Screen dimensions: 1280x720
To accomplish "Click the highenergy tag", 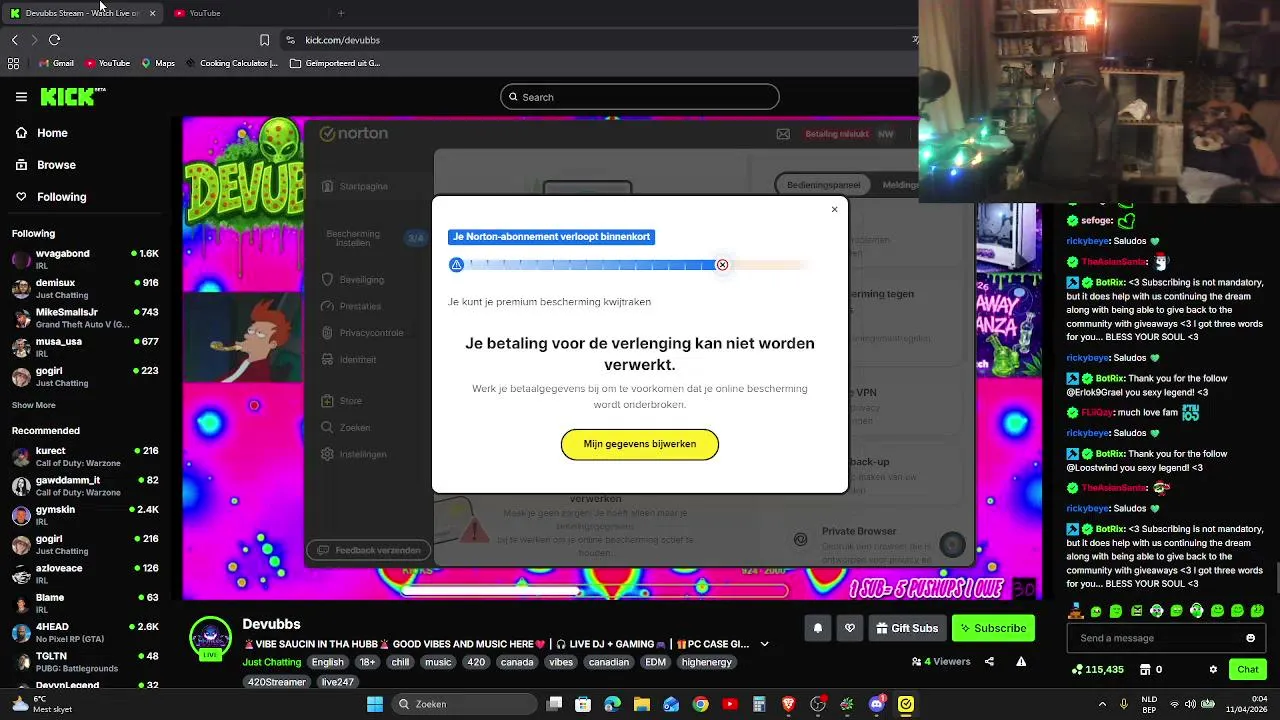I will (x=707, y=662).
